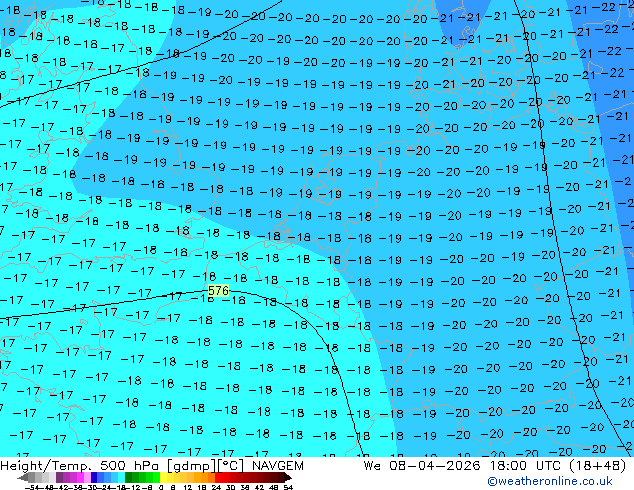
Task: Click the grey left arrow of legend
Action: [23, 477]
